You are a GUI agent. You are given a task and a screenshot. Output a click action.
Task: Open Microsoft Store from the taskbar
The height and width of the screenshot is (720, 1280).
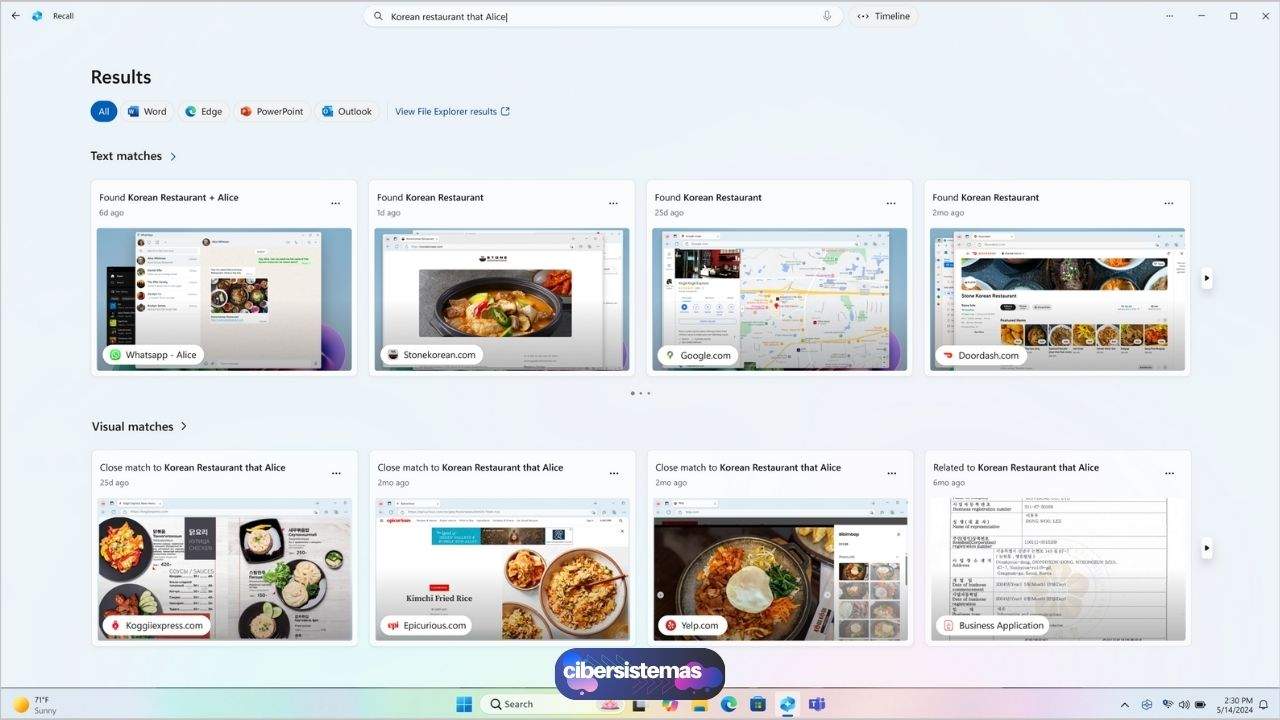tap(758, 704)
